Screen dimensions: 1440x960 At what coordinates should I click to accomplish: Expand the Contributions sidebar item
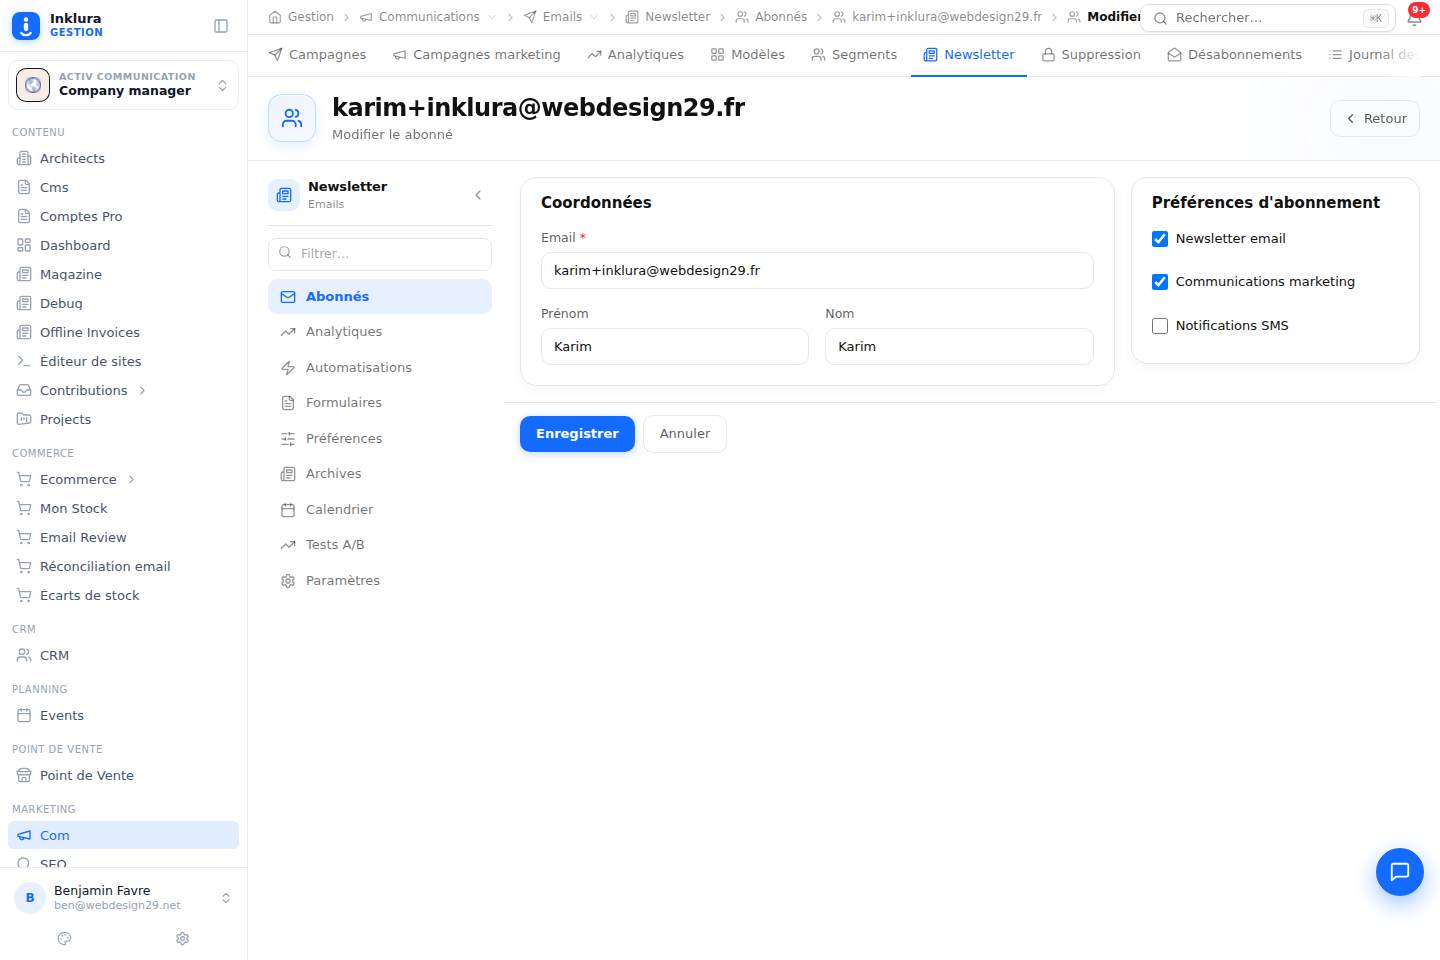coord(143,390)
